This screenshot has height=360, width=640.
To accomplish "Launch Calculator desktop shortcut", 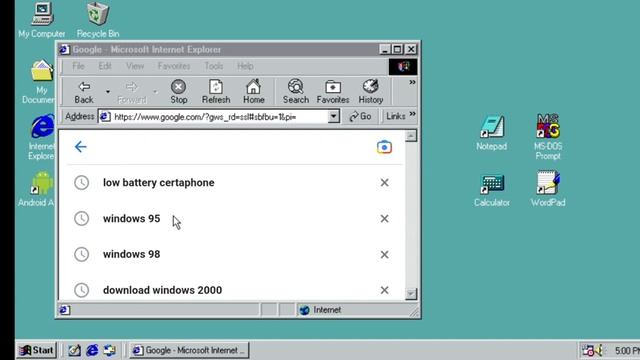I will pyautogui.click(x=491, y=190).
